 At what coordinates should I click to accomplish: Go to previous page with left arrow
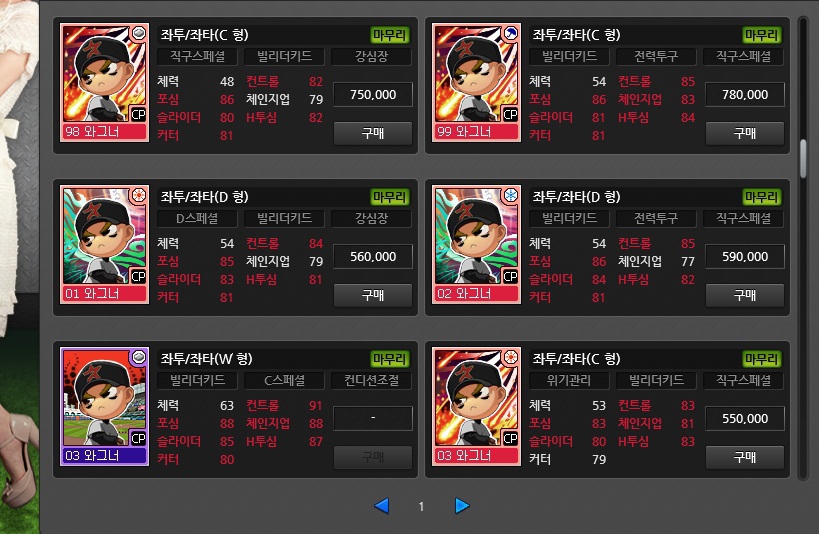coord(382,505)
